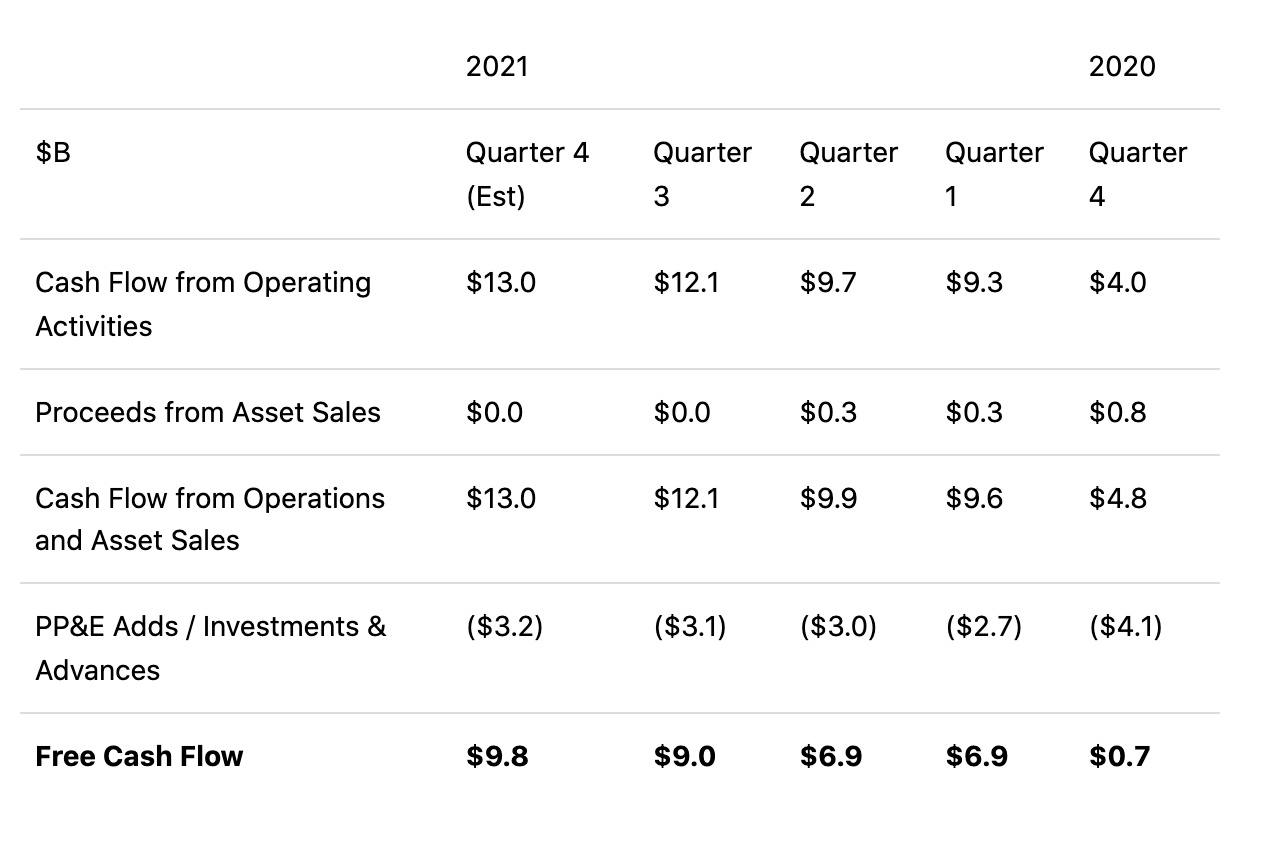Click the 2020 year header
The width and height of the screenshot is (1270, 846).
point(1121,67)
